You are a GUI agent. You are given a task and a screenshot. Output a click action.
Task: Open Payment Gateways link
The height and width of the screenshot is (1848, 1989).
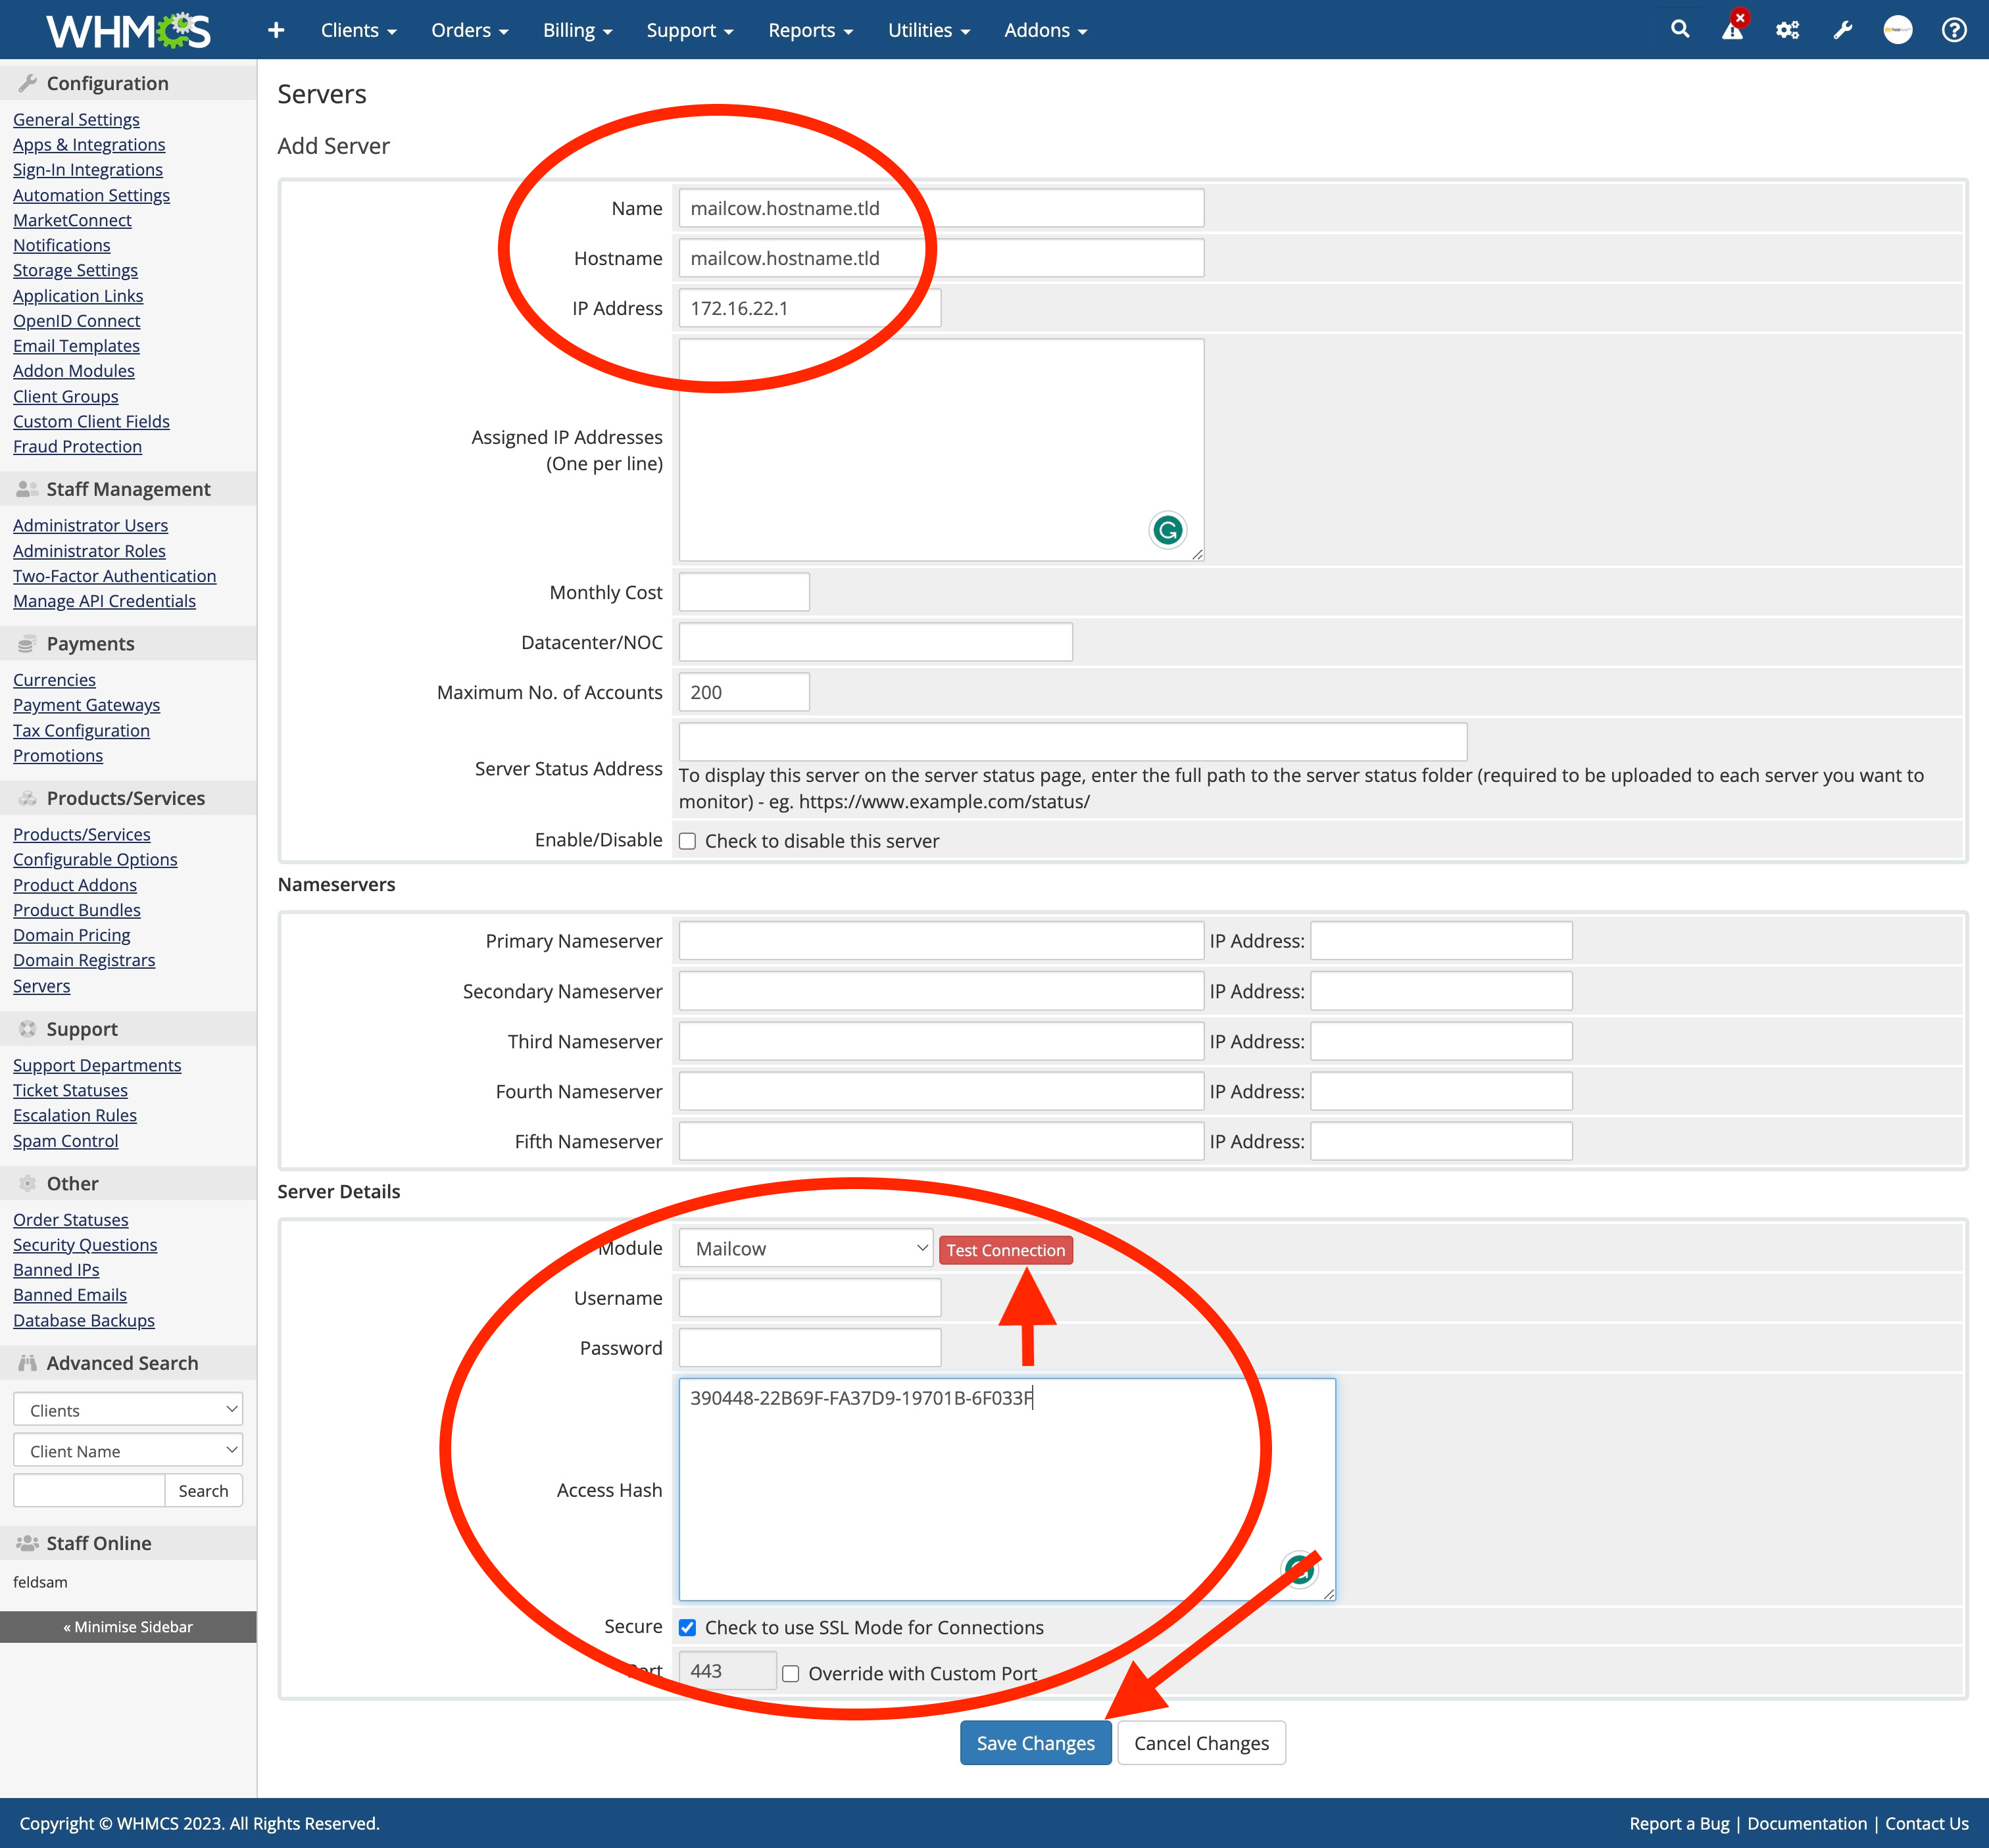coord(86,705)
